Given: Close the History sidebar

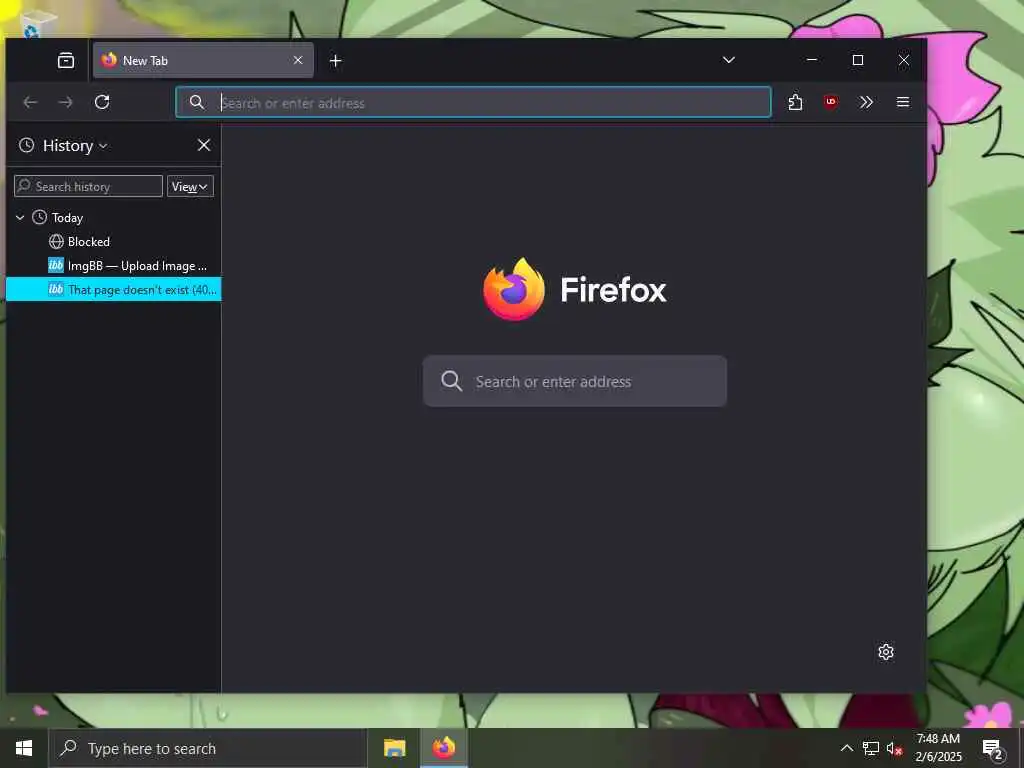Looking at the screenshot, I should tap(204, 145).
